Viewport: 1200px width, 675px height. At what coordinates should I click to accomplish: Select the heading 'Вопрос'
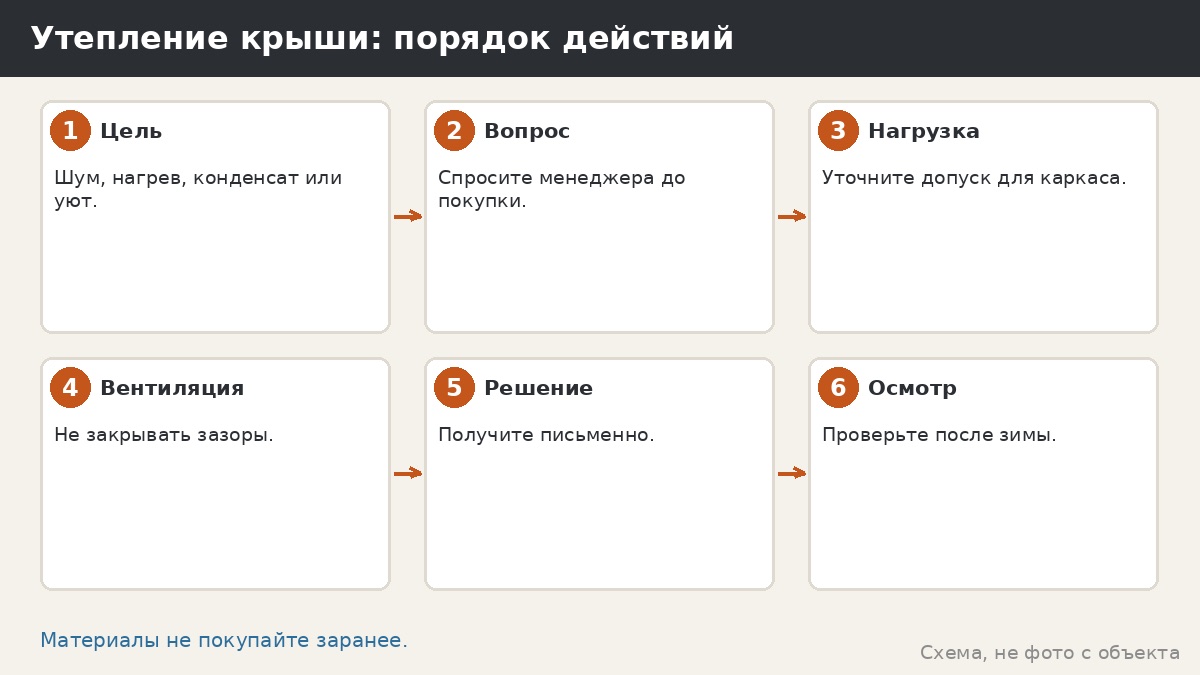tap(527, 132)
